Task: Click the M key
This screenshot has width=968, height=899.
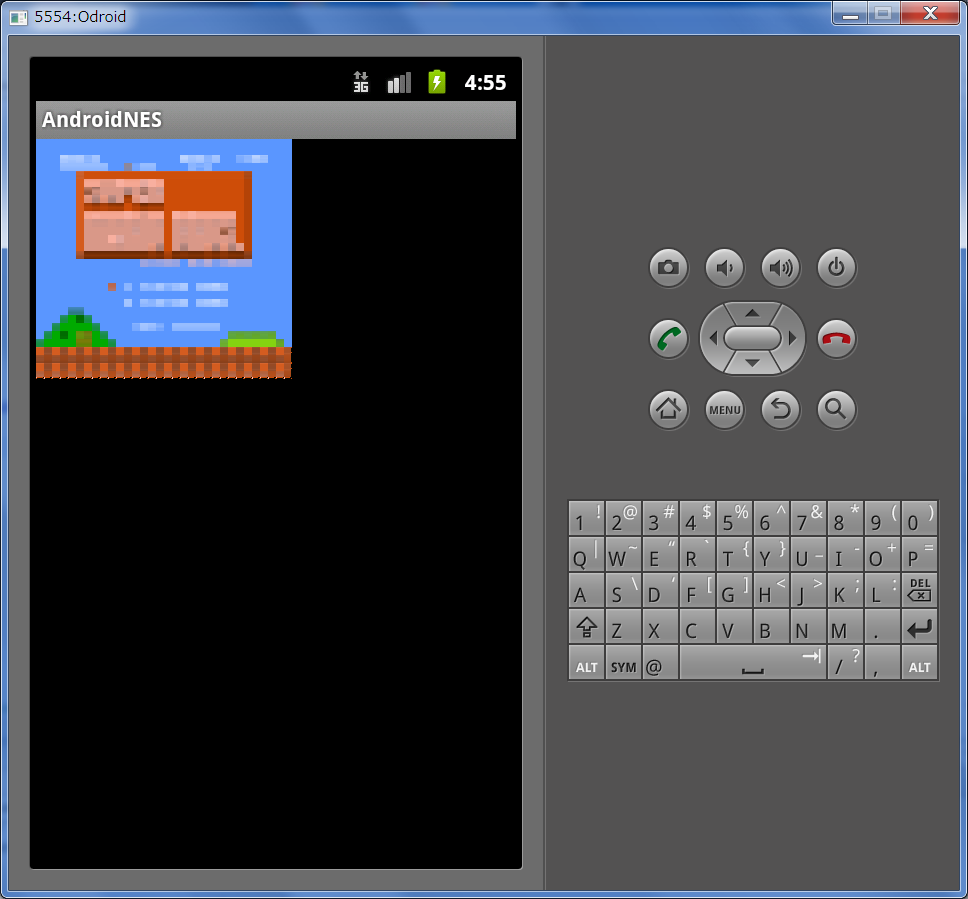Action: [x=845, y=626]
